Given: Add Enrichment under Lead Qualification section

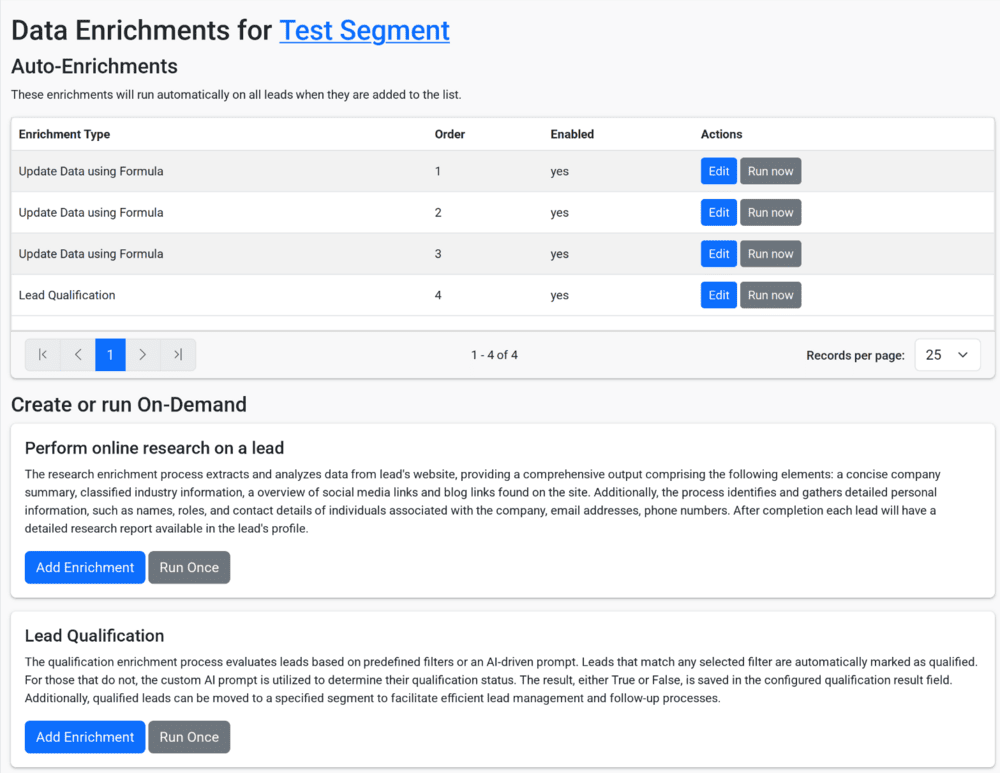Looking at the screenshot, I should tap(84, 737).
